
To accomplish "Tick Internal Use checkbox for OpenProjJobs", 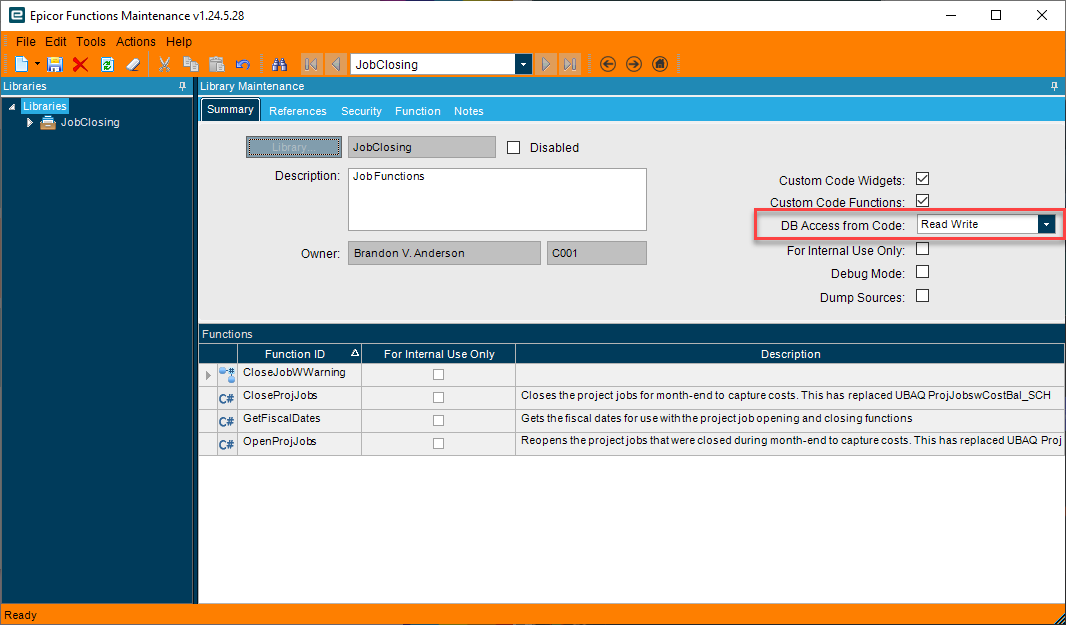I will pyautogui.click(x=439, y=443).
